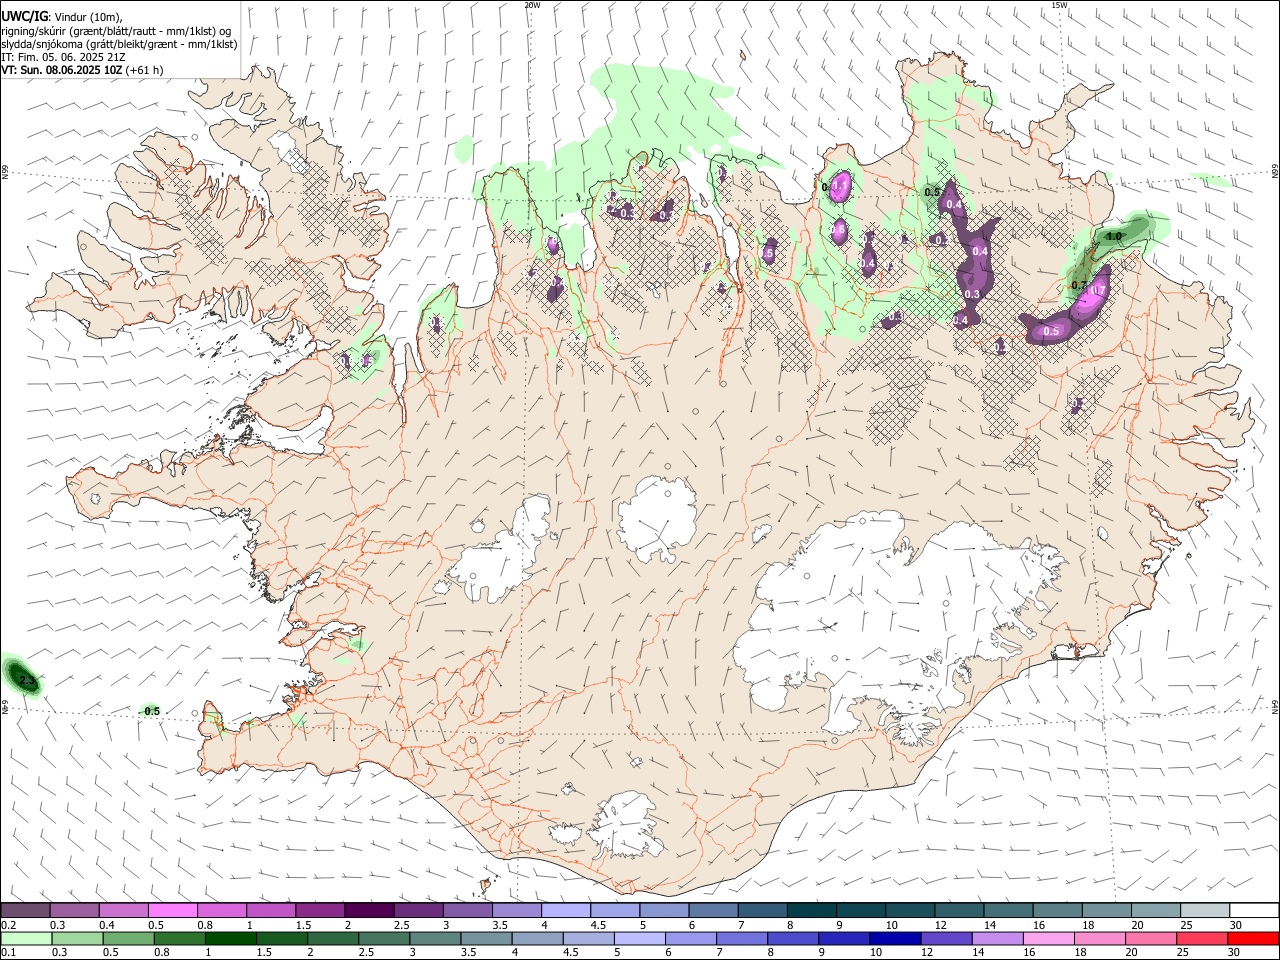Select the 0.3–0.5 rain legend swatch

coord(77,939)
